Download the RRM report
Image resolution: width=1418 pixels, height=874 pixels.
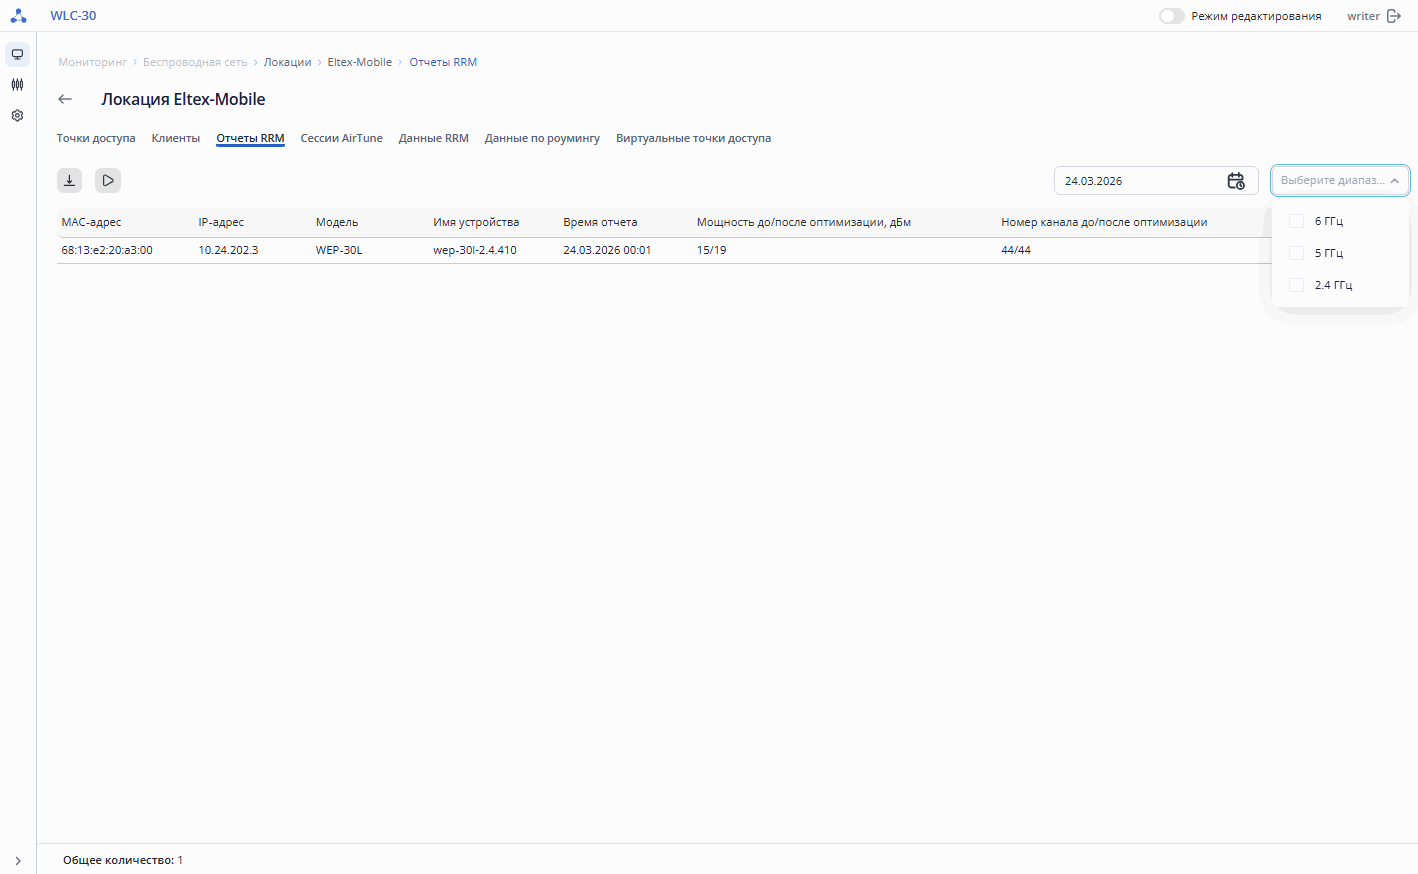pyautogui.click(x=69, y=180)
